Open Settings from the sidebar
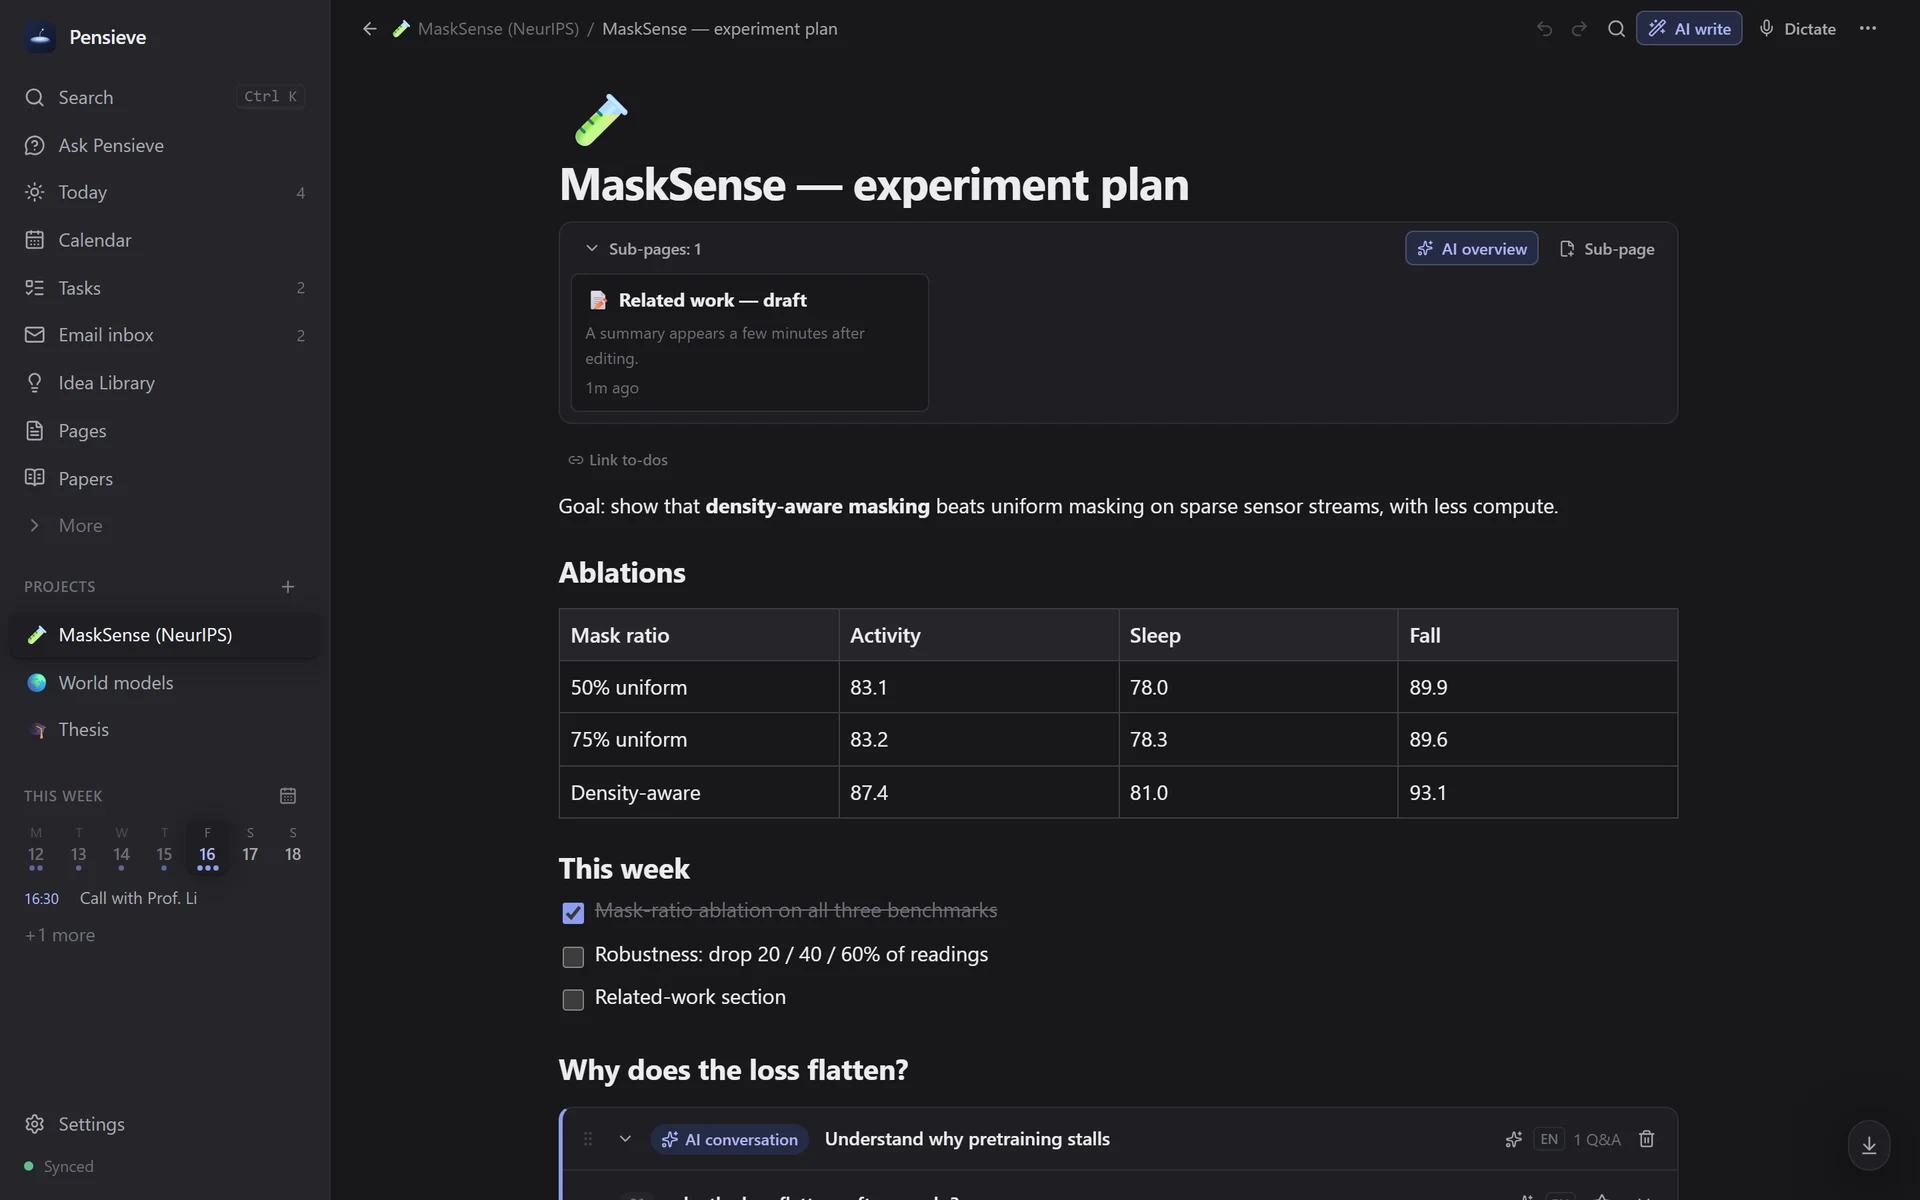Viewport: 1920px width, 1200px height. click(x=165, y=1124)
